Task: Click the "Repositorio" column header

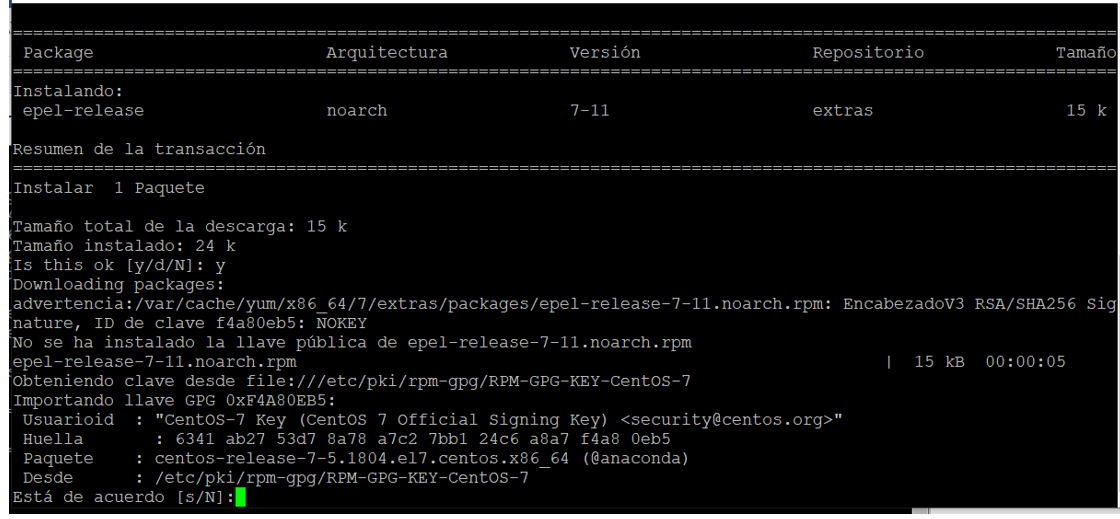Action: click(x=868, y=53)
